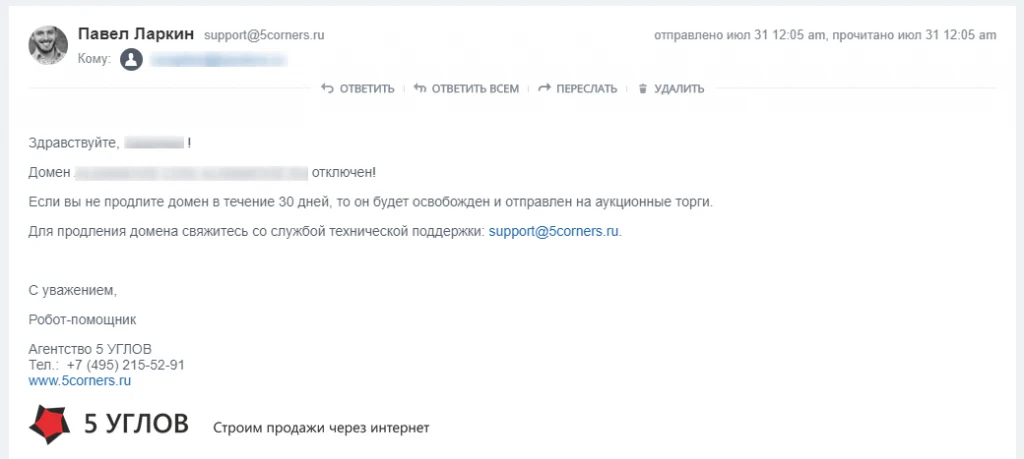The width and height of the screenshot is (1024, 459).
Task: Click the red star 5 УГЛОВ logo
Action: (49, 424)
